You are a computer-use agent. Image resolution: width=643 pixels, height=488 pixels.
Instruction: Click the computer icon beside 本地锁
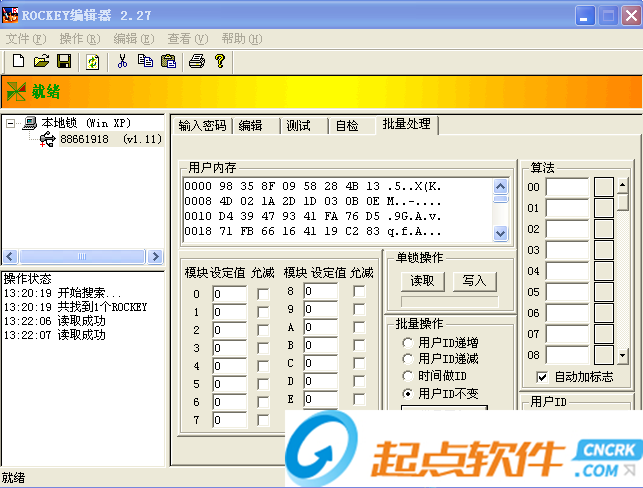tap(30, 123)
